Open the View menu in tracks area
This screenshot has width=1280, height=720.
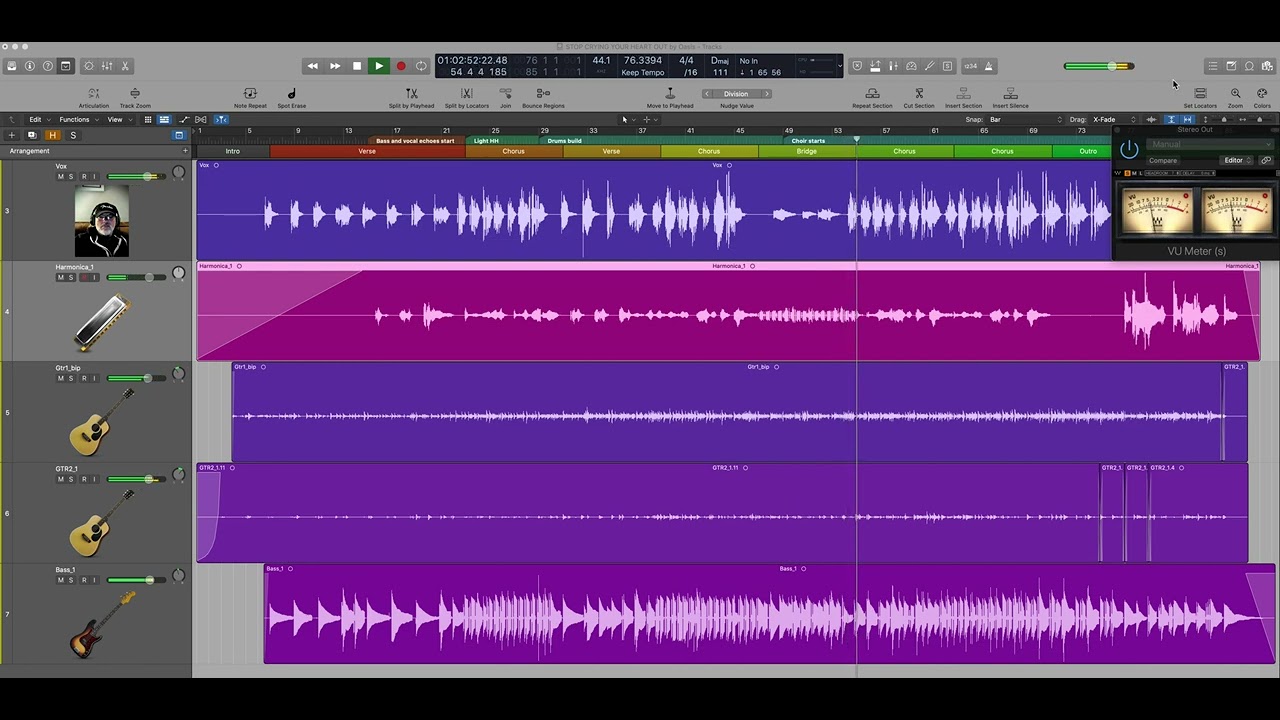pos(118,119)
